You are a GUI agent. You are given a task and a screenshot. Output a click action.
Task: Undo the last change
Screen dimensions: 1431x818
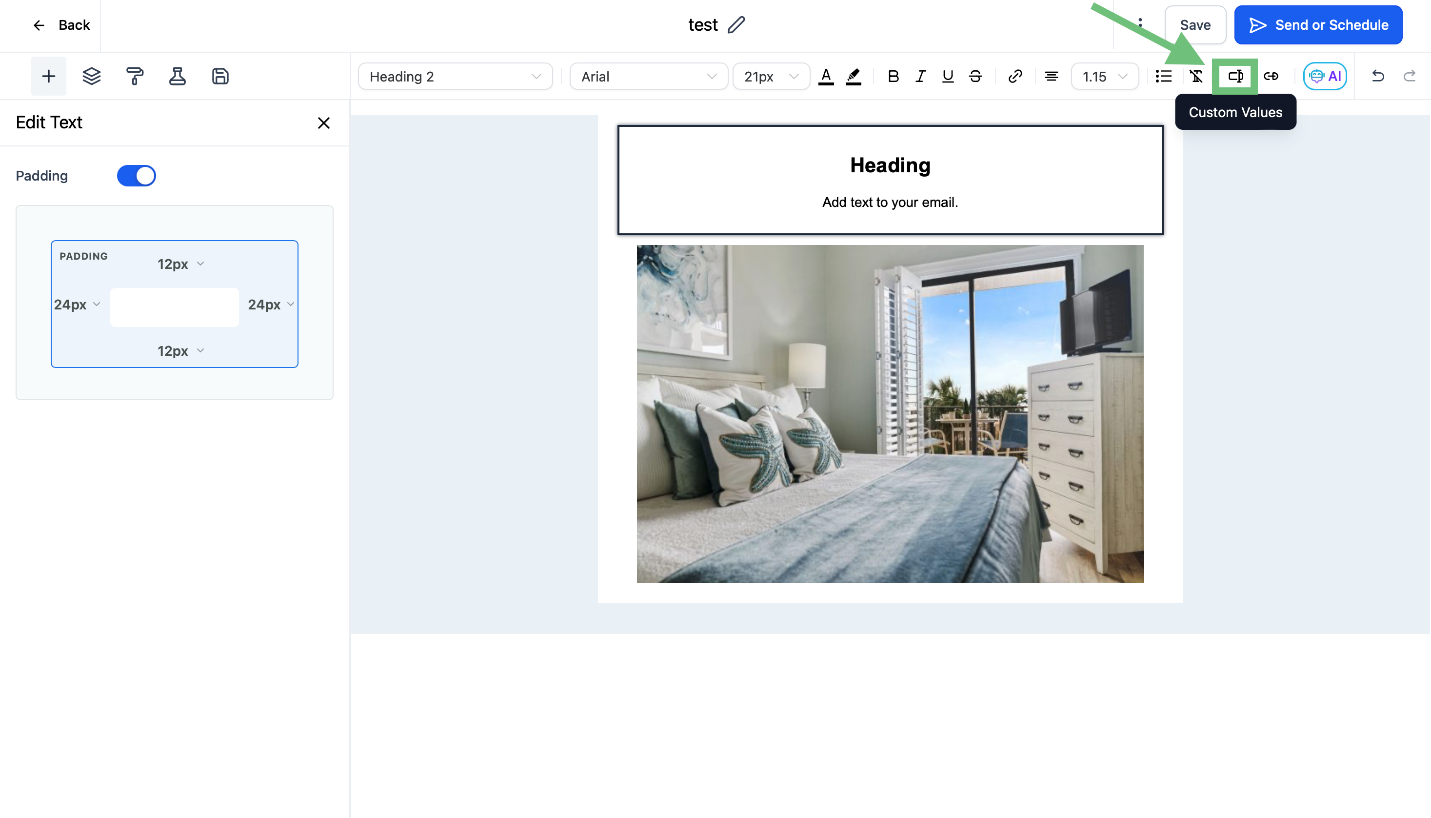[x=1378, y=76]
